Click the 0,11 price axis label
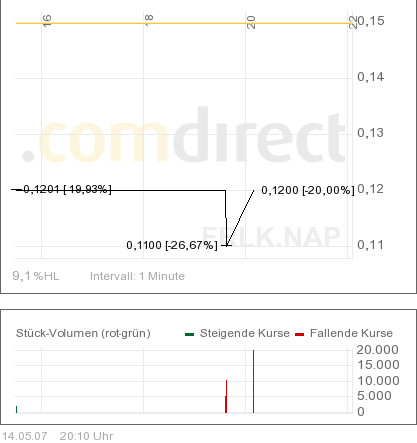Screen dimensions: 417x443 371,245
